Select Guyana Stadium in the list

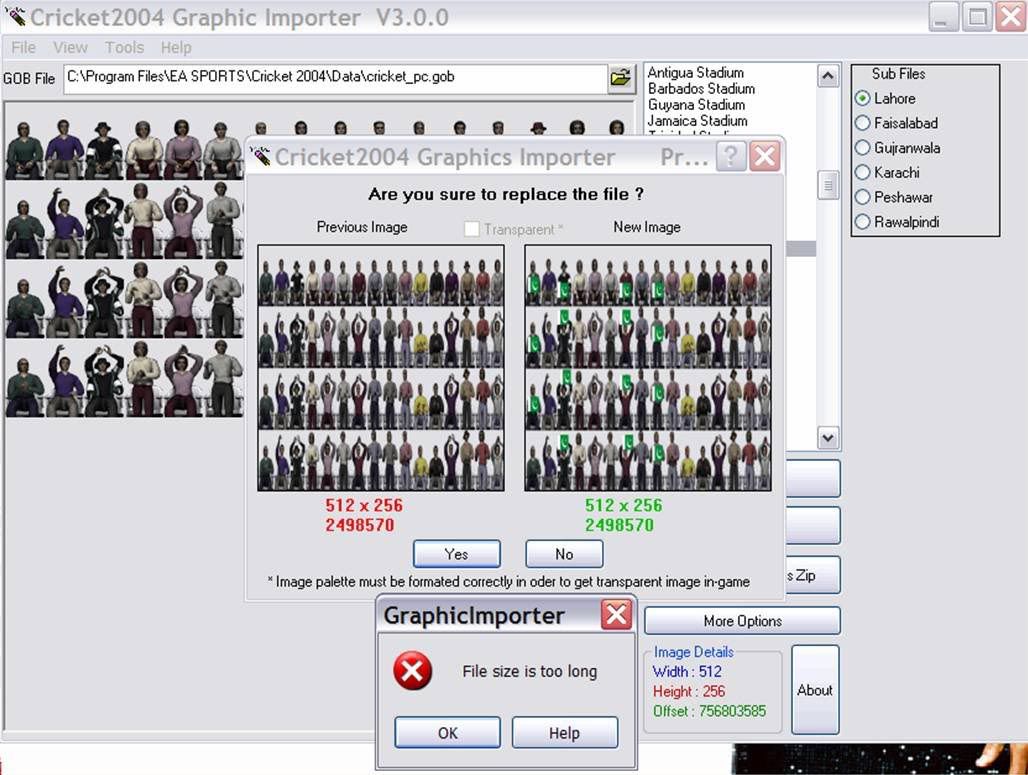click(696, 105)
